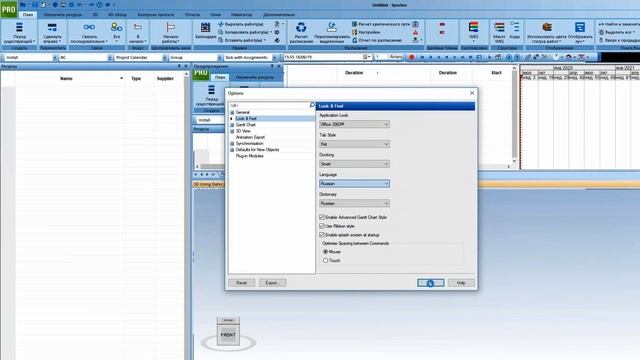Switch to the Дополнительно ribbon tab
The width and height of the screenshot is (640, 360).
279,15
